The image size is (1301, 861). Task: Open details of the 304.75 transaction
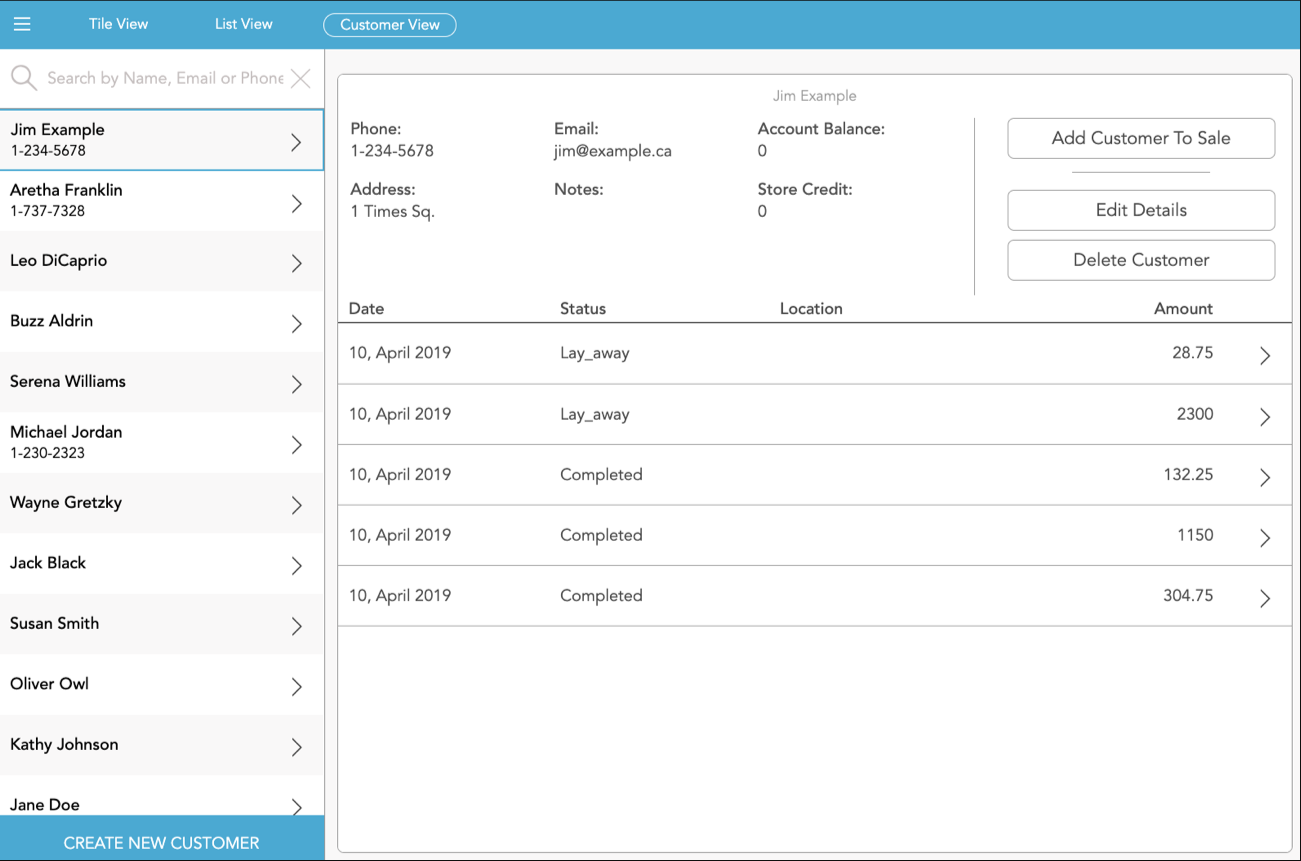coord(1265,597)
